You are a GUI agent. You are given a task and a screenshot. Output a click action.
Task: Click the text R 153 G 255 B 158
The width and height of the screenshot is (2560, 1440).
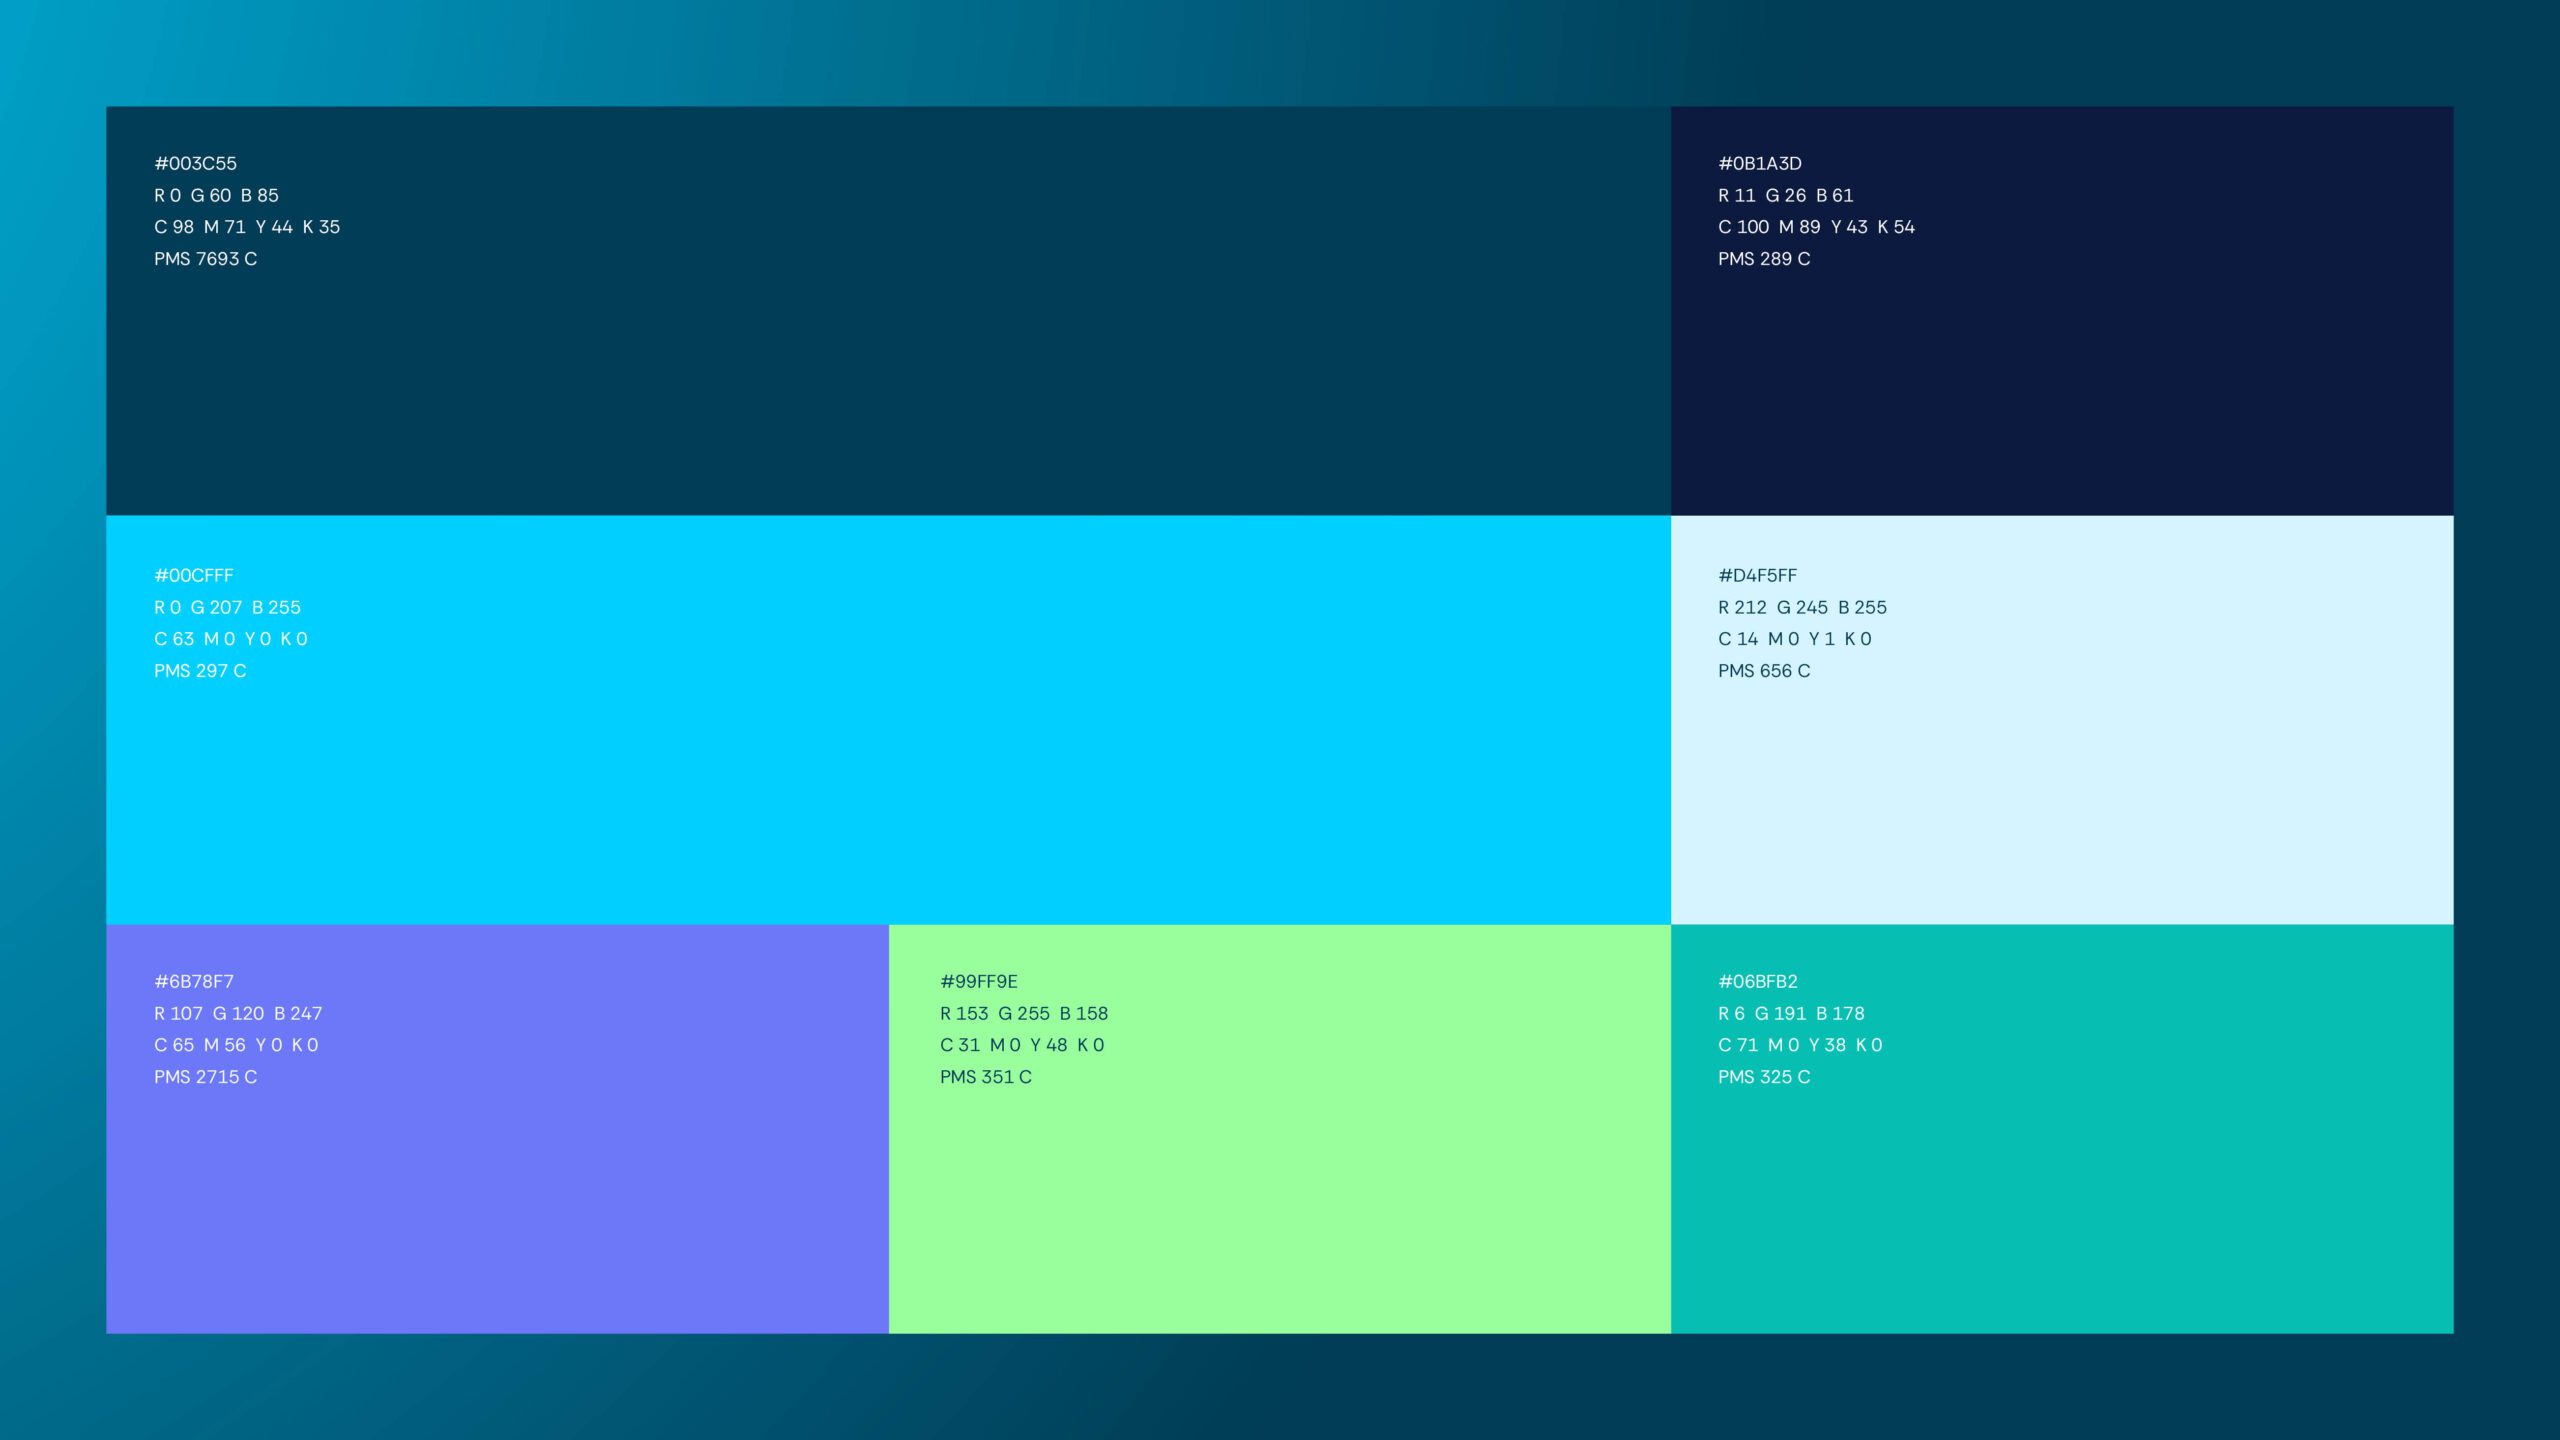[1024, 1014]
